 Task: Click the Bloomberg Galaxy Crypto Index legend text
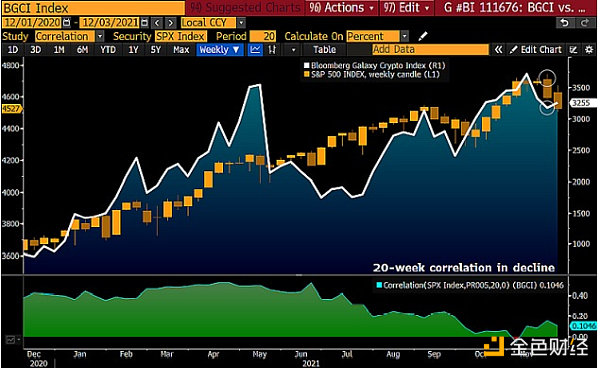pyautogui.click(x=378, y=66)
